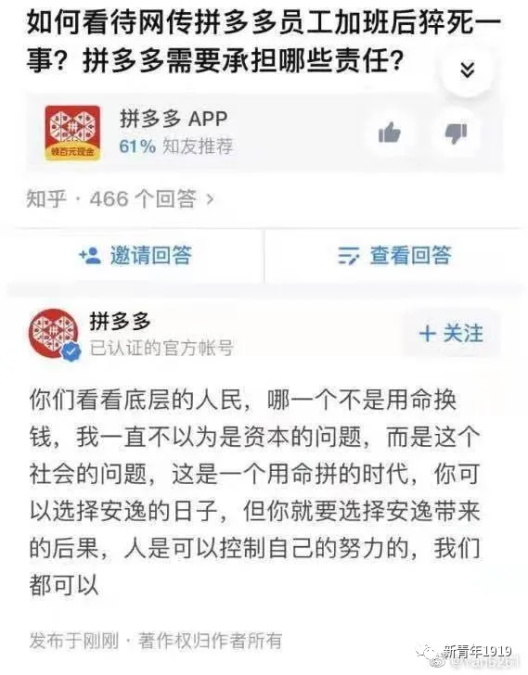Follow 拼多多 with the 关注 button
Screen dimensions: 528x675
point(451,334)
